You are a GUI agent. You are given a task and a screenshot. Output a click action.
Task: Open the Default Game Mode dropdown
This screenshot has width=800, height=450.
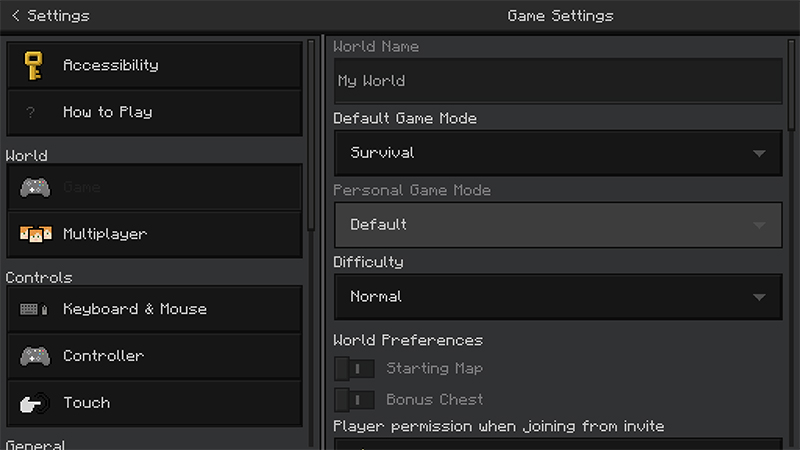tap(558, 153)
